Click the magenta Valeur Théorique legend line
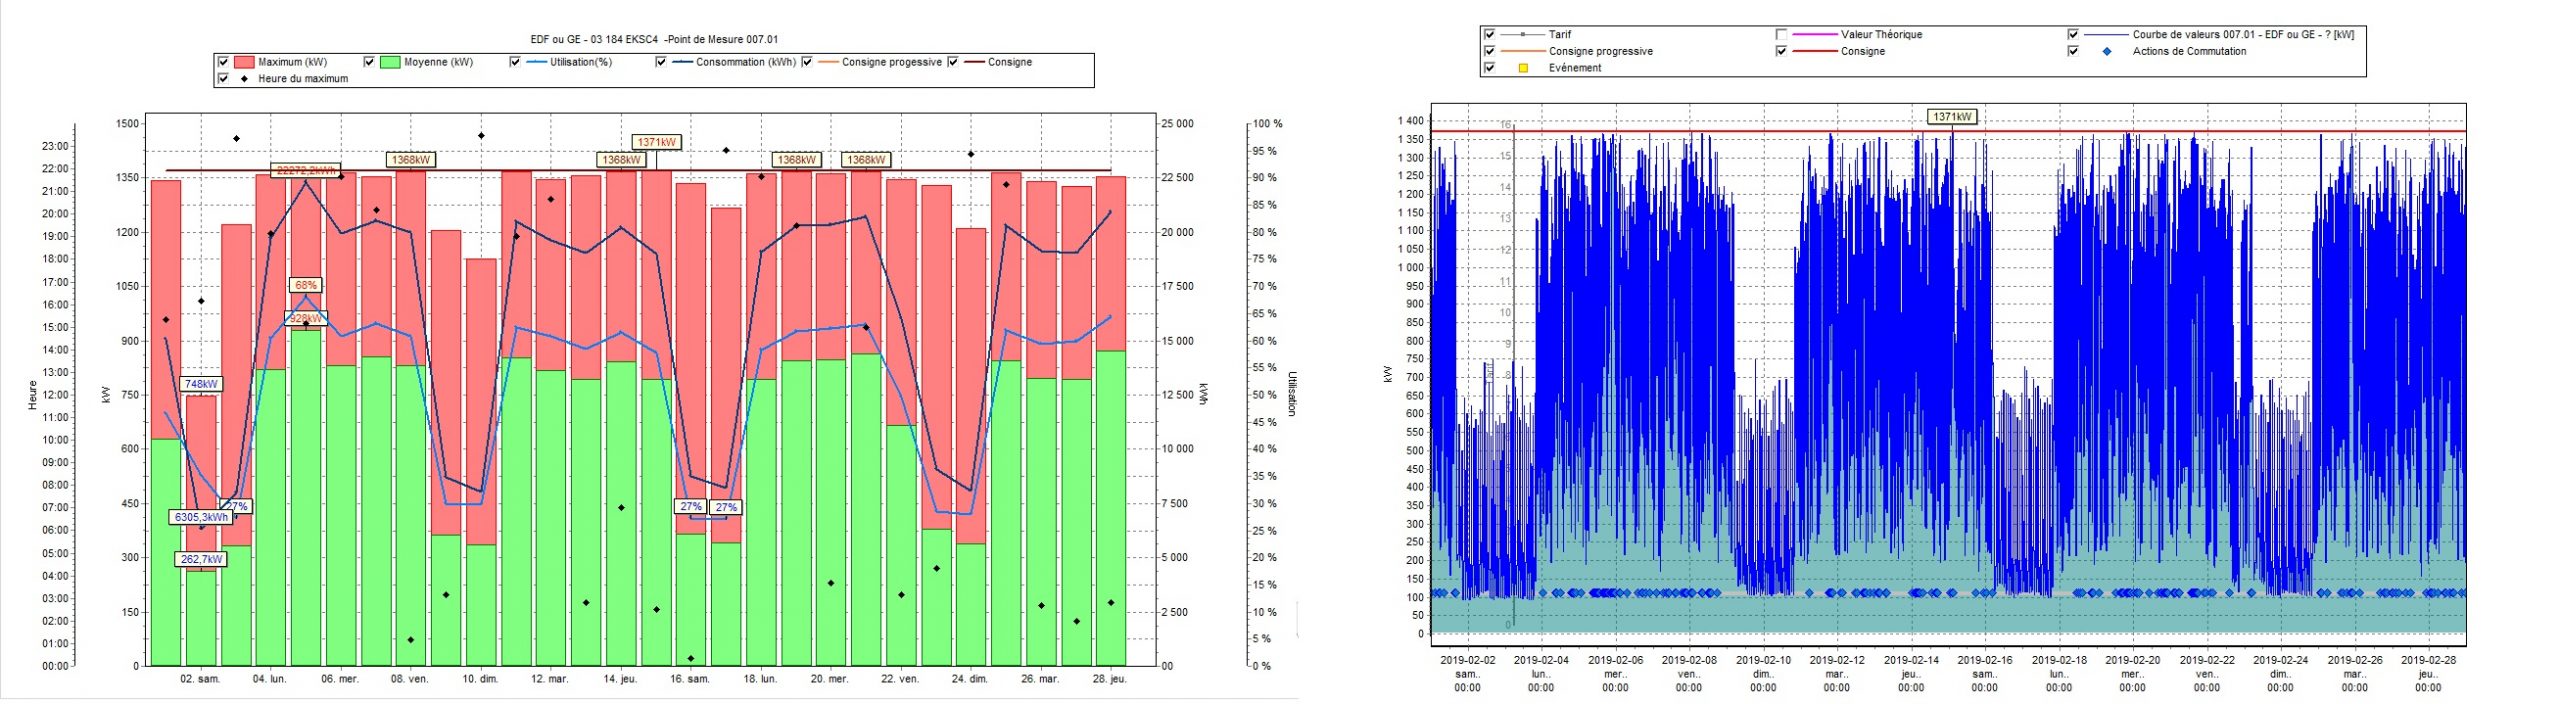 (1815, 34)
